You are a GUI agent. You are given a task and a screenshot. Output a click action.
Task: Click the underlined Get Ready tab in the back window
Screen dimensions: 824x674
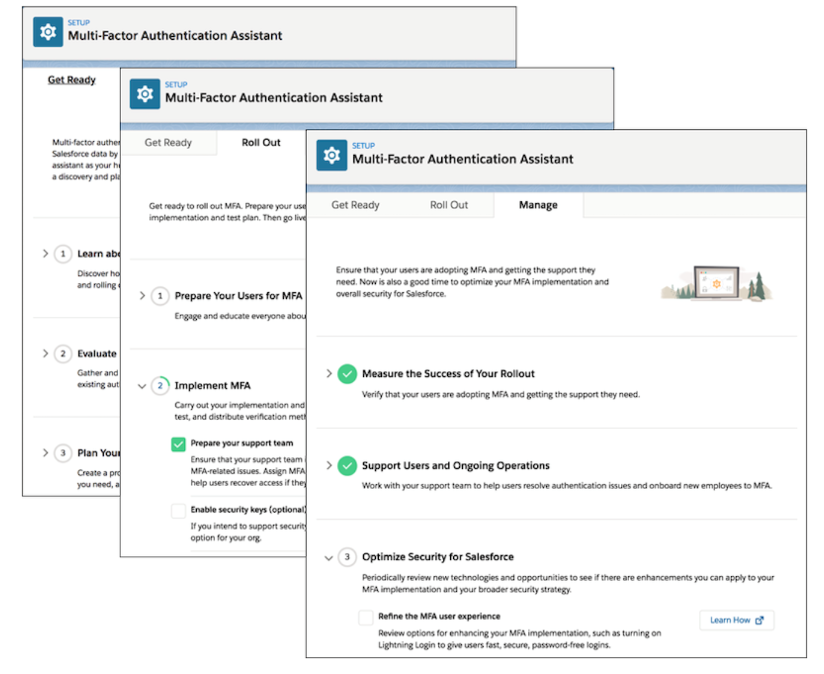71,80
